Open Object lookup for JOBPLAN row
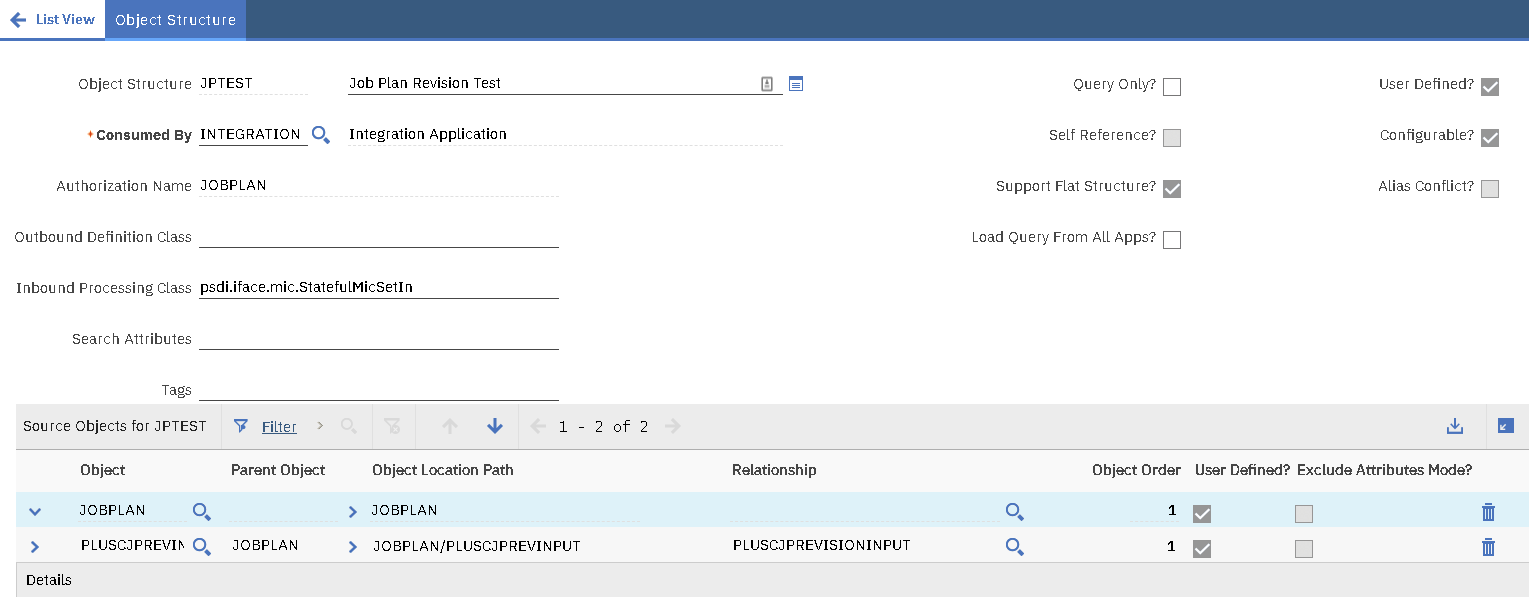Viewport: 1529px width, 597px height. [x=202, y=512]
